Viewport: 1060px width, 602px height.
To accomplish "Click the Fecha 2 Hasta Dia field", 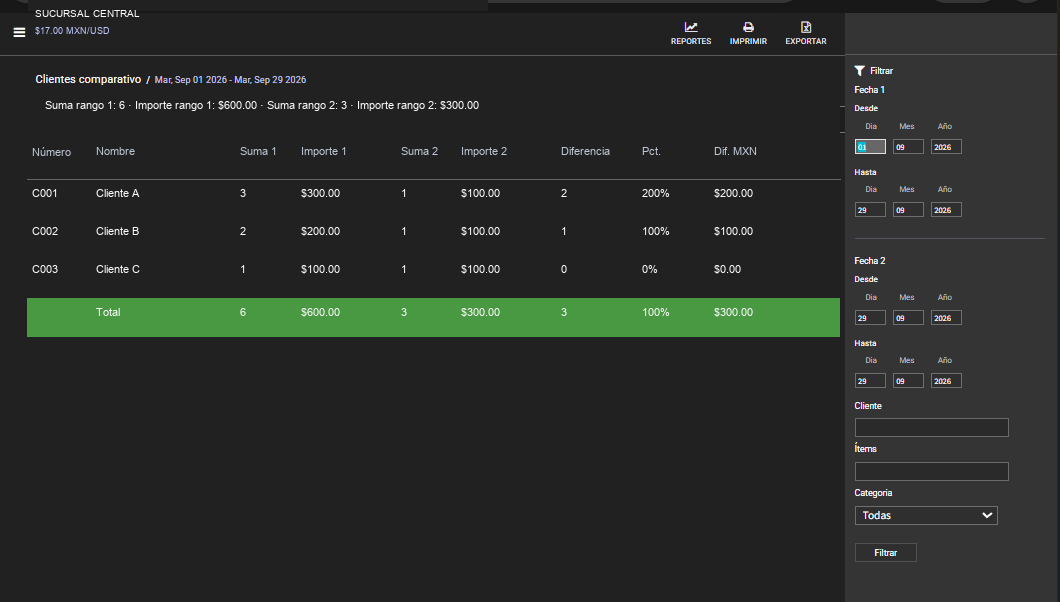I will point(870,380).
